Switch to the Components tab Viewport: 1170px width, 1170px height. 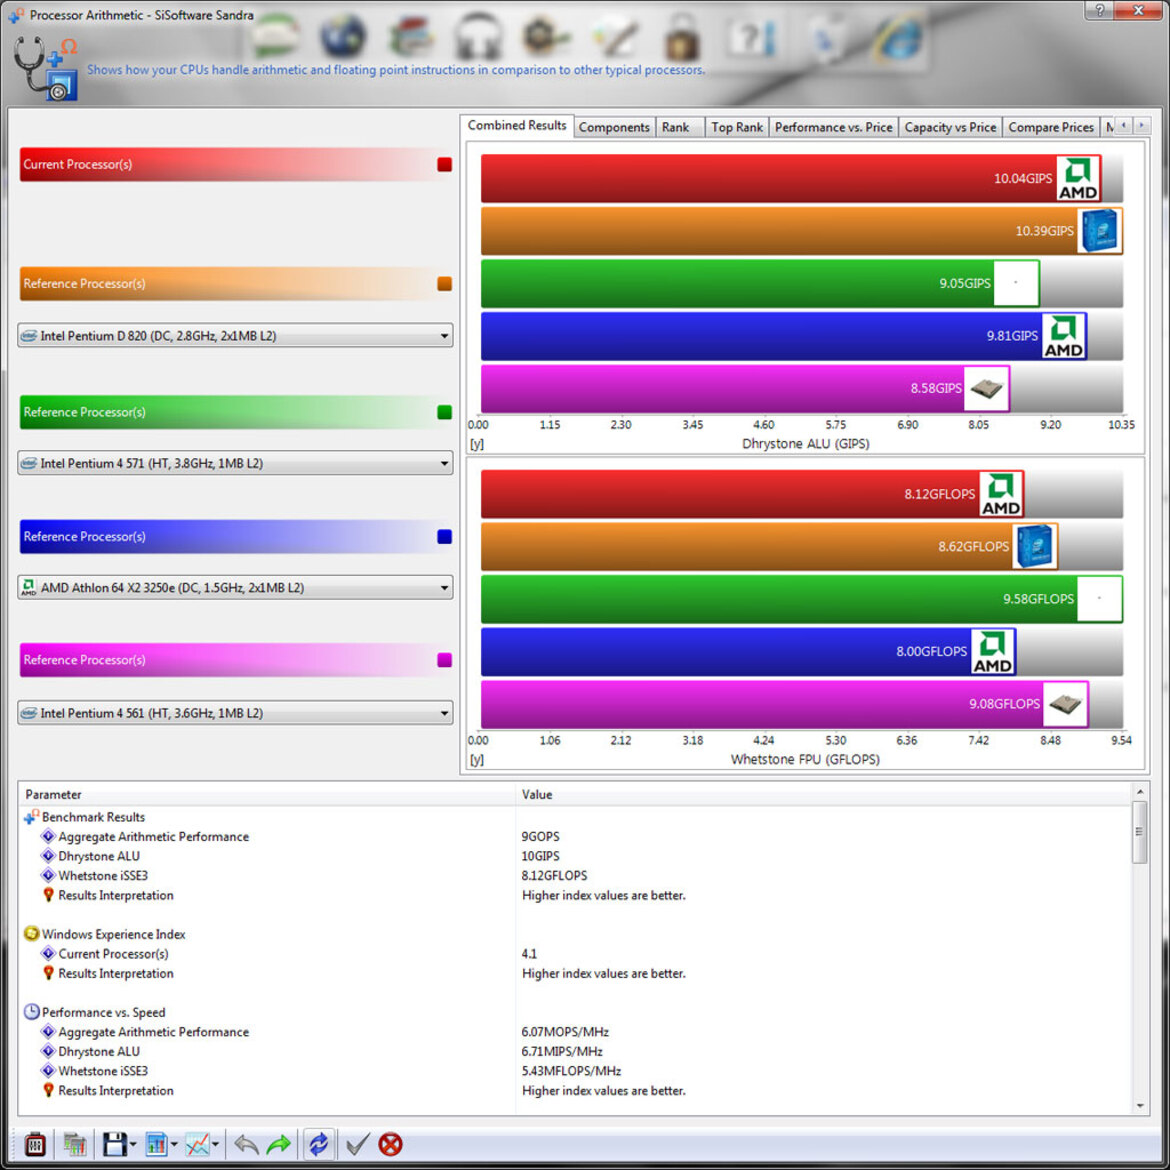(x=614, y=127)
